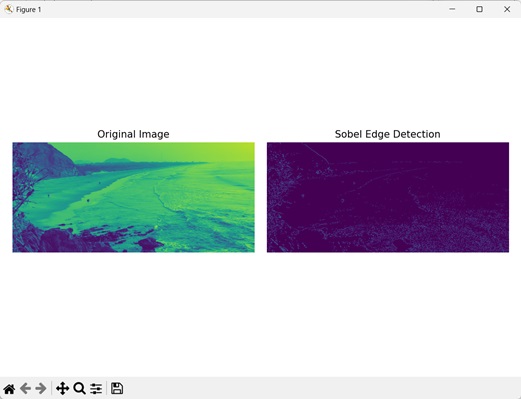
Task: Close the Figure 1 window
Action: [507, 9]
